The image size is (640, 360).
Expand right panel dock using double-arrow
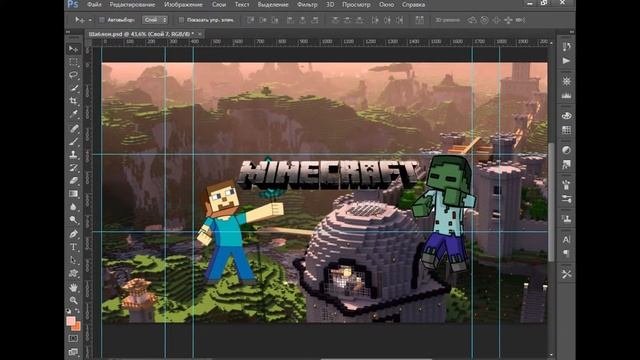coord(572,32)
